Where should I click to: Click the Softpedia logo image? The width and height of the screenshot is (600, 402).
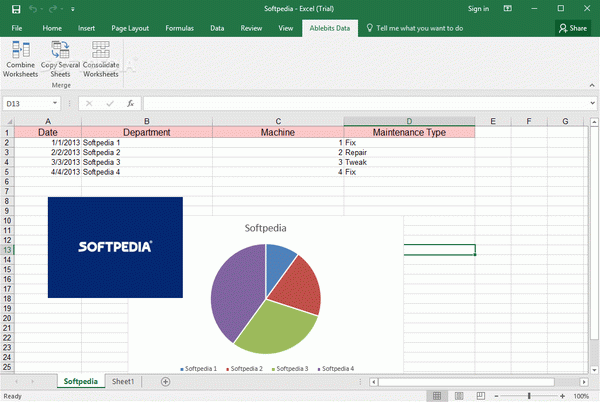[x=115, y=247]
